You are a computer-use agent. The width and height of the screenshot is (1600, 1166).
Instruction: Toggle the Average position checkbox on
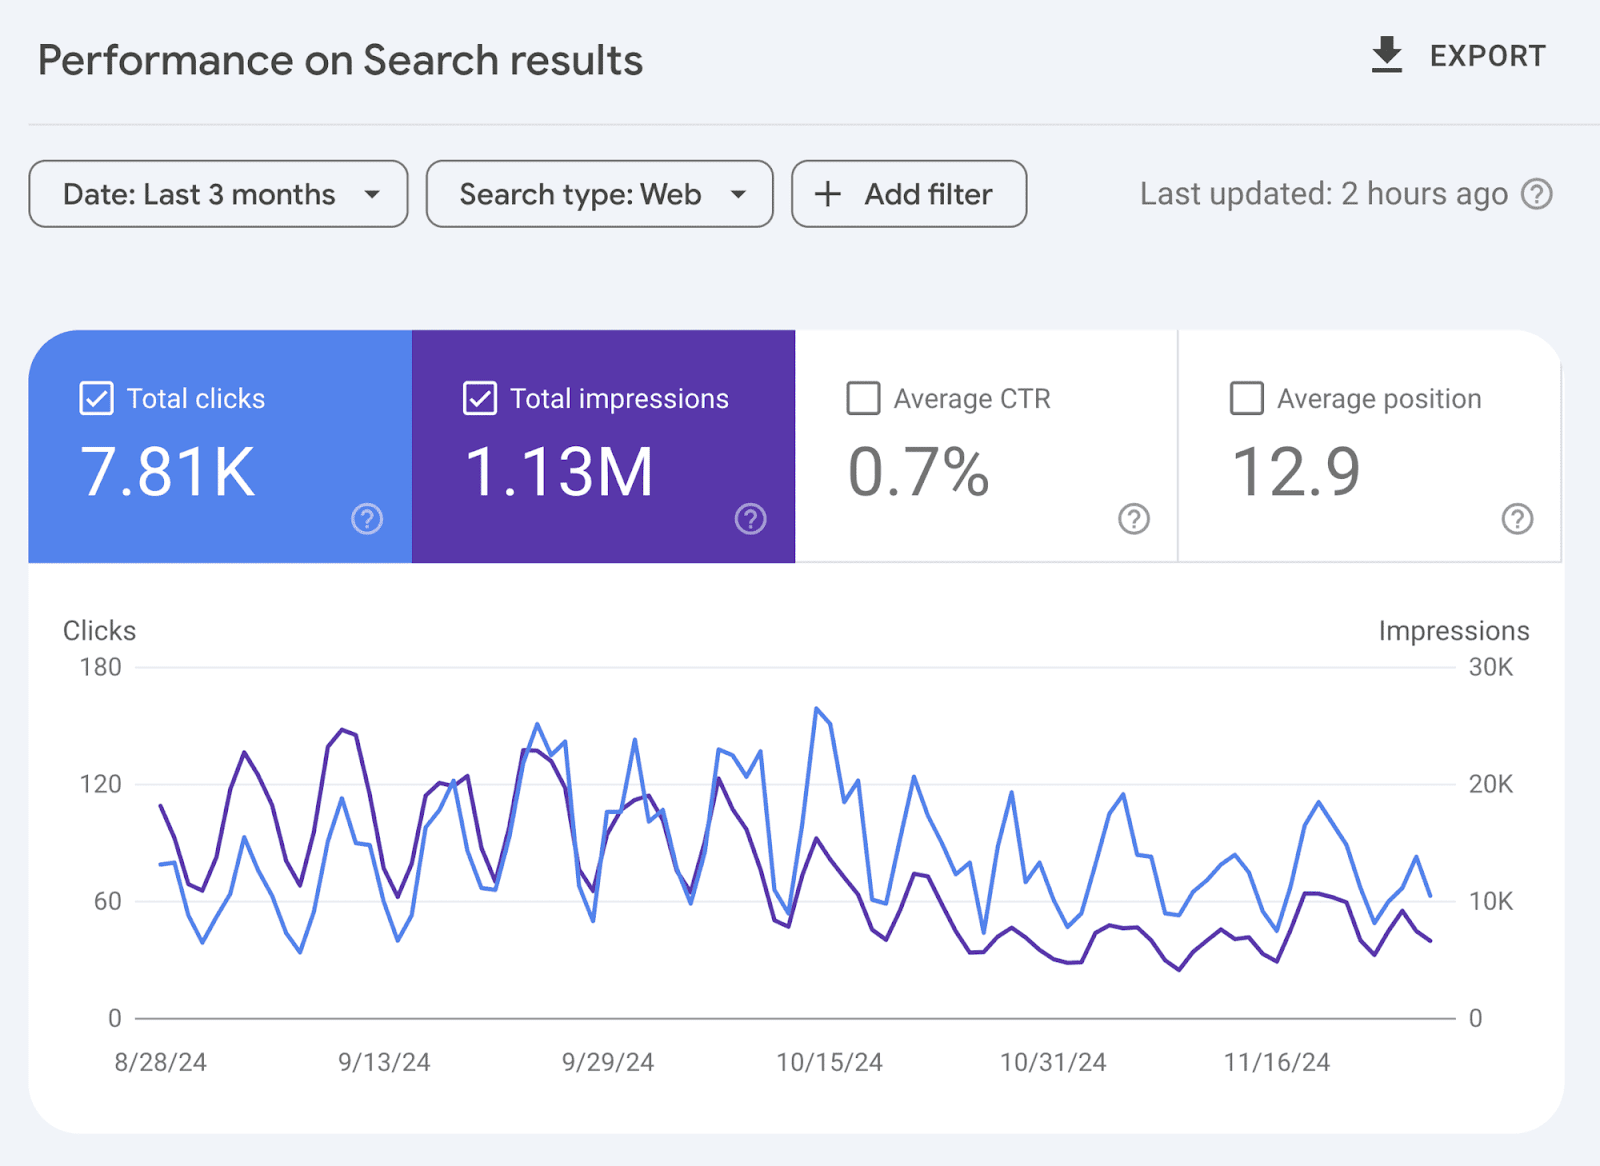tap(1246, 398)
